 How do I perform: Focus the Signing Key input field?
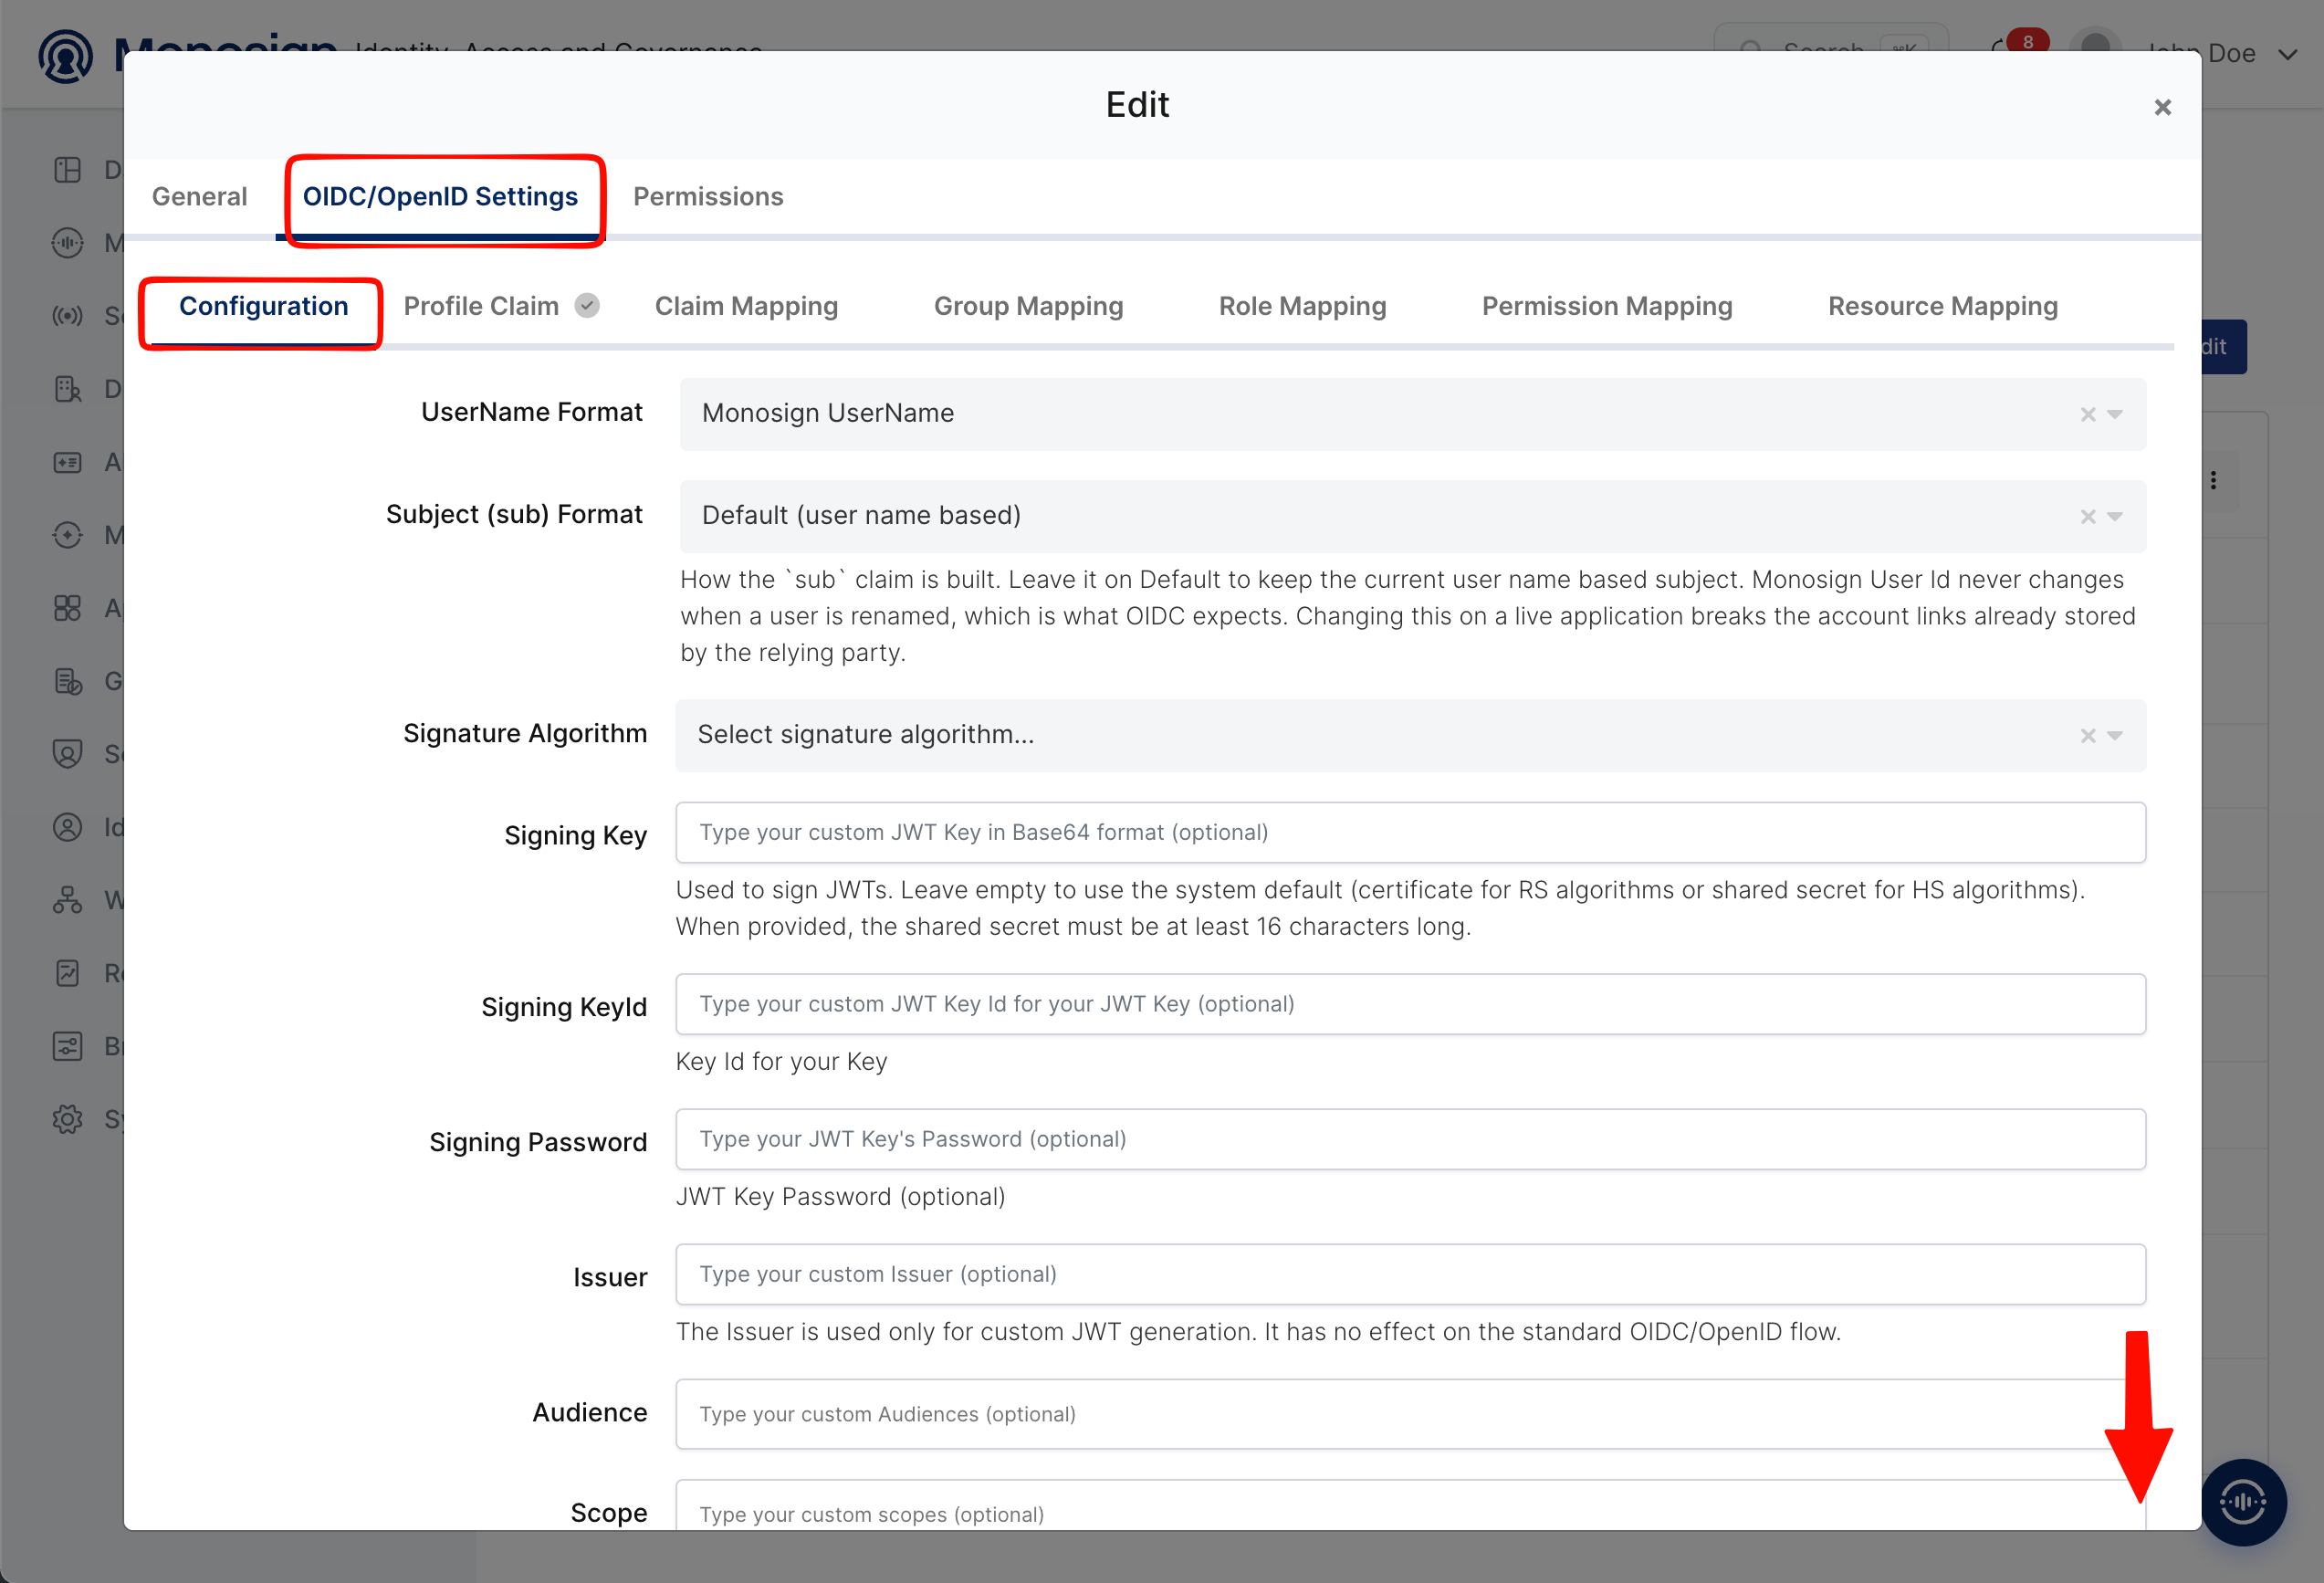(x=1410, y=832)
